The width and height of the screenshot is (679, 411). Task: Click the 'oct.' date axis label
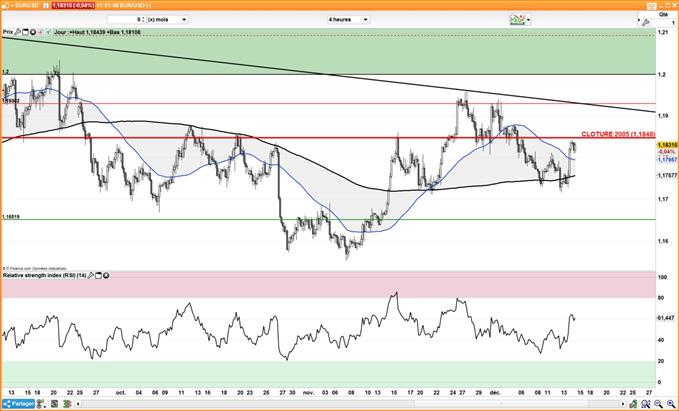coord(120,393)
